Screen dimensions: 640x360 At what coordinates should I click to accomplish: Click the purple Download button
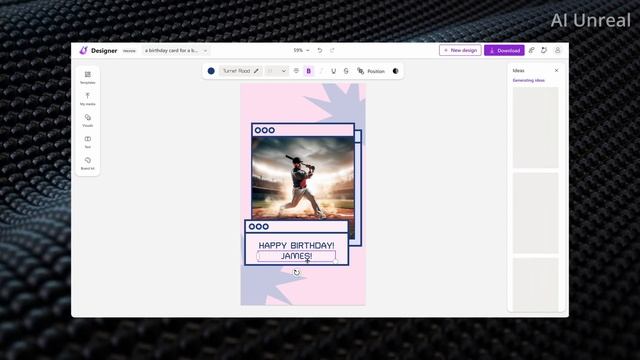point(504,50)
